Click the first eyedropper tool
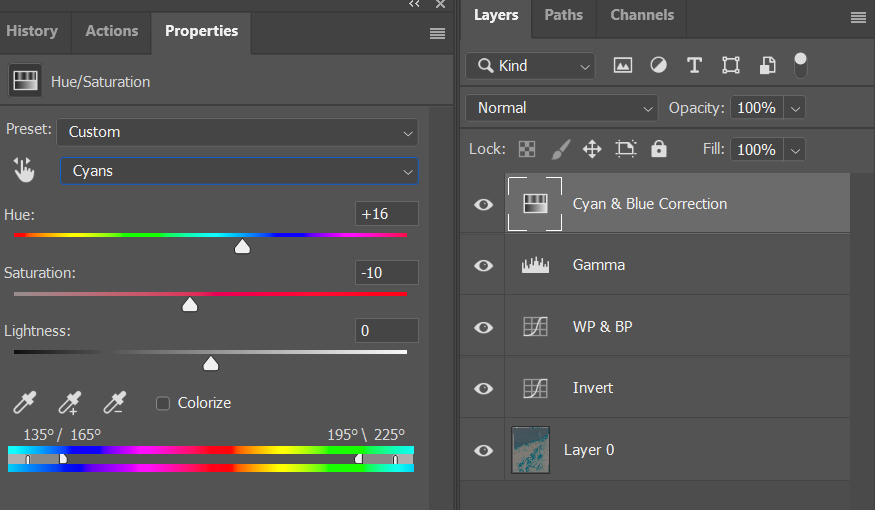The image size is (875, 510). [x=24, y=403]
